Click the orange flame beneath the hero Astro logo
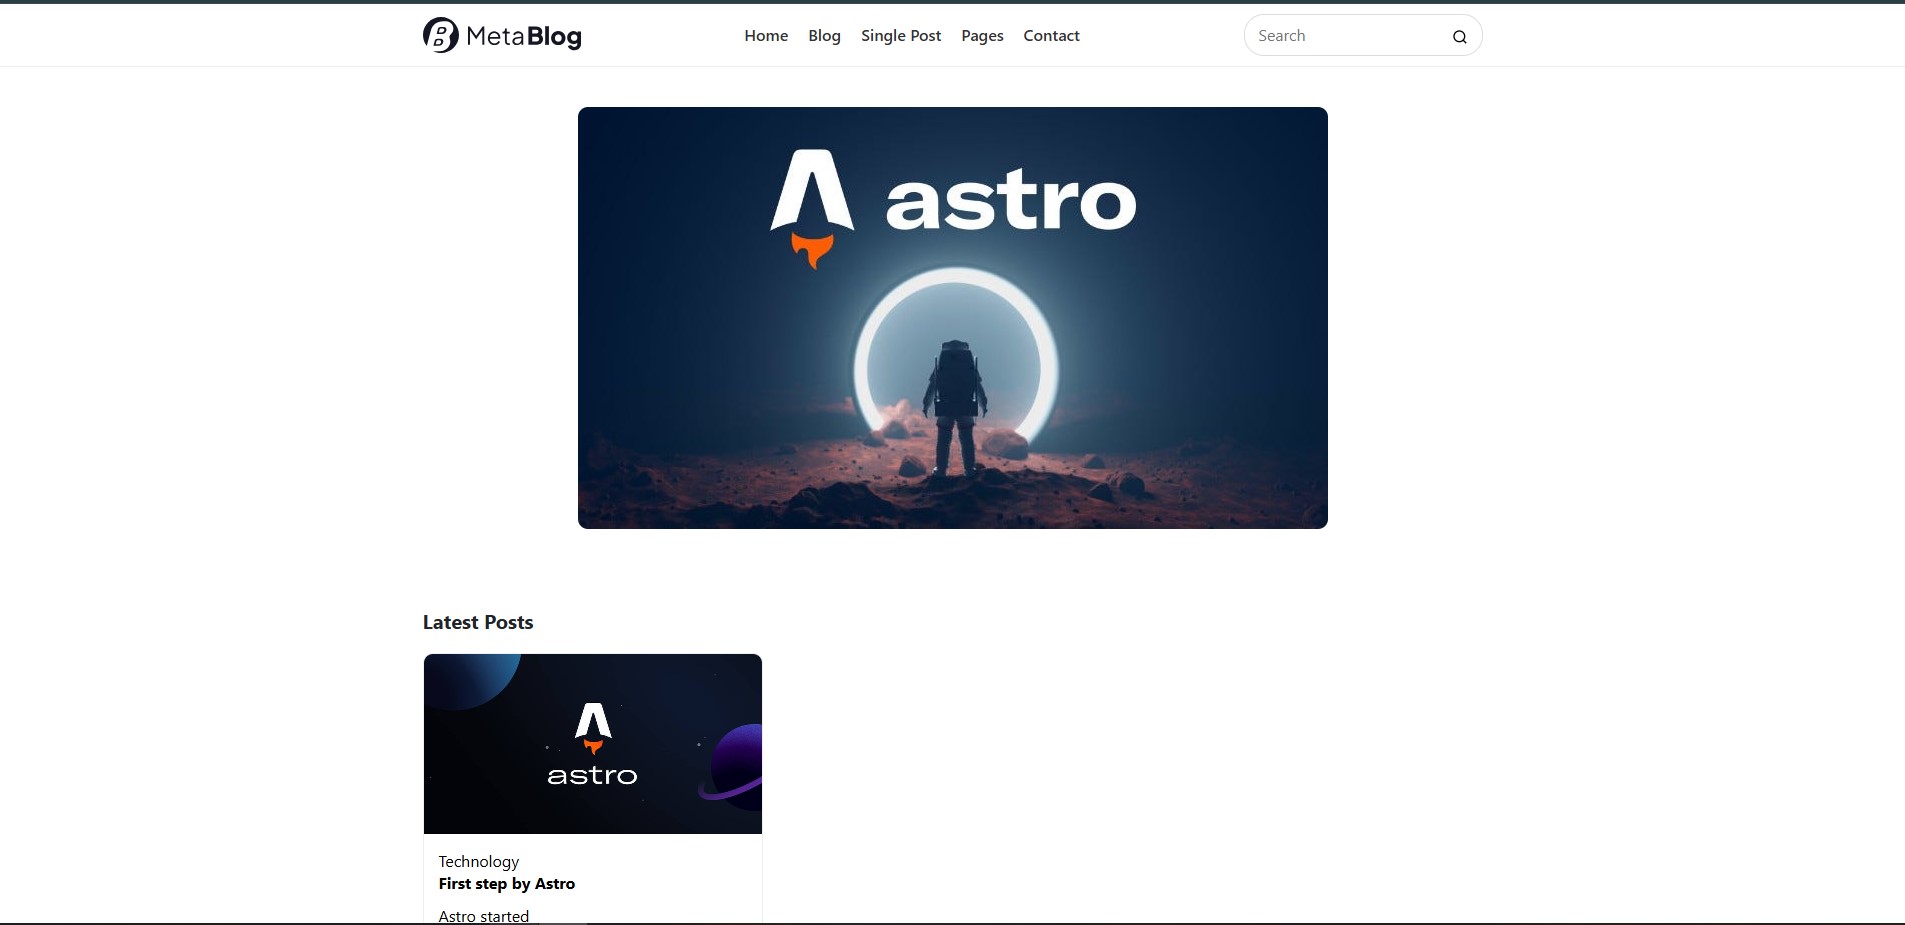The width and height of the screenshot is (1905, 925). (x=812, y=249)
